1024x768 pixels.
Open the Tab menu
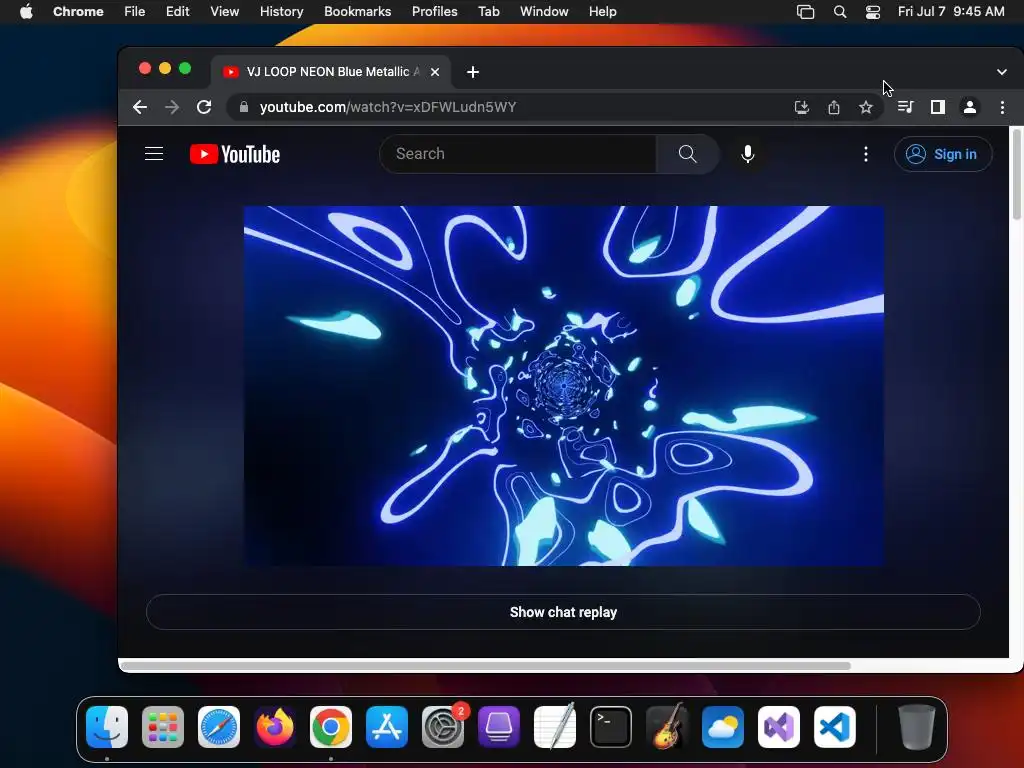[x=488, y=12]
